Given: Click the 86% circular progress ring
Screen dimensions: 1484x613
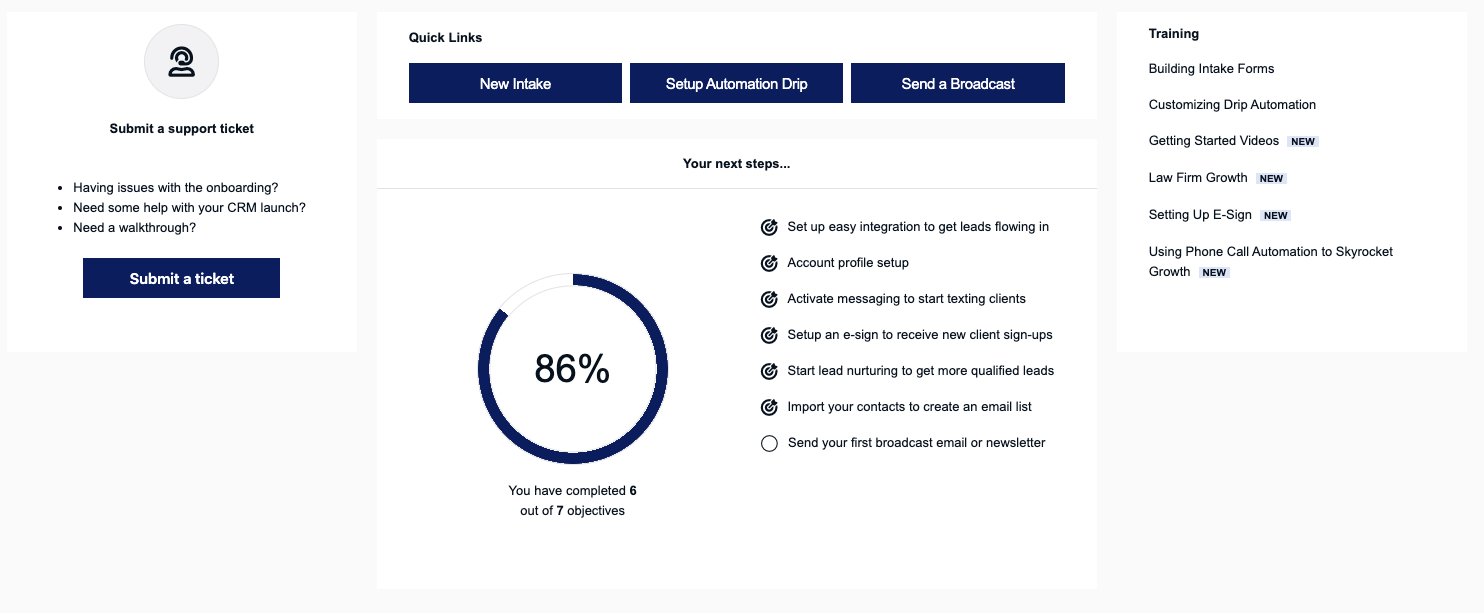Looking at the screenshot, I should [573, 369].
